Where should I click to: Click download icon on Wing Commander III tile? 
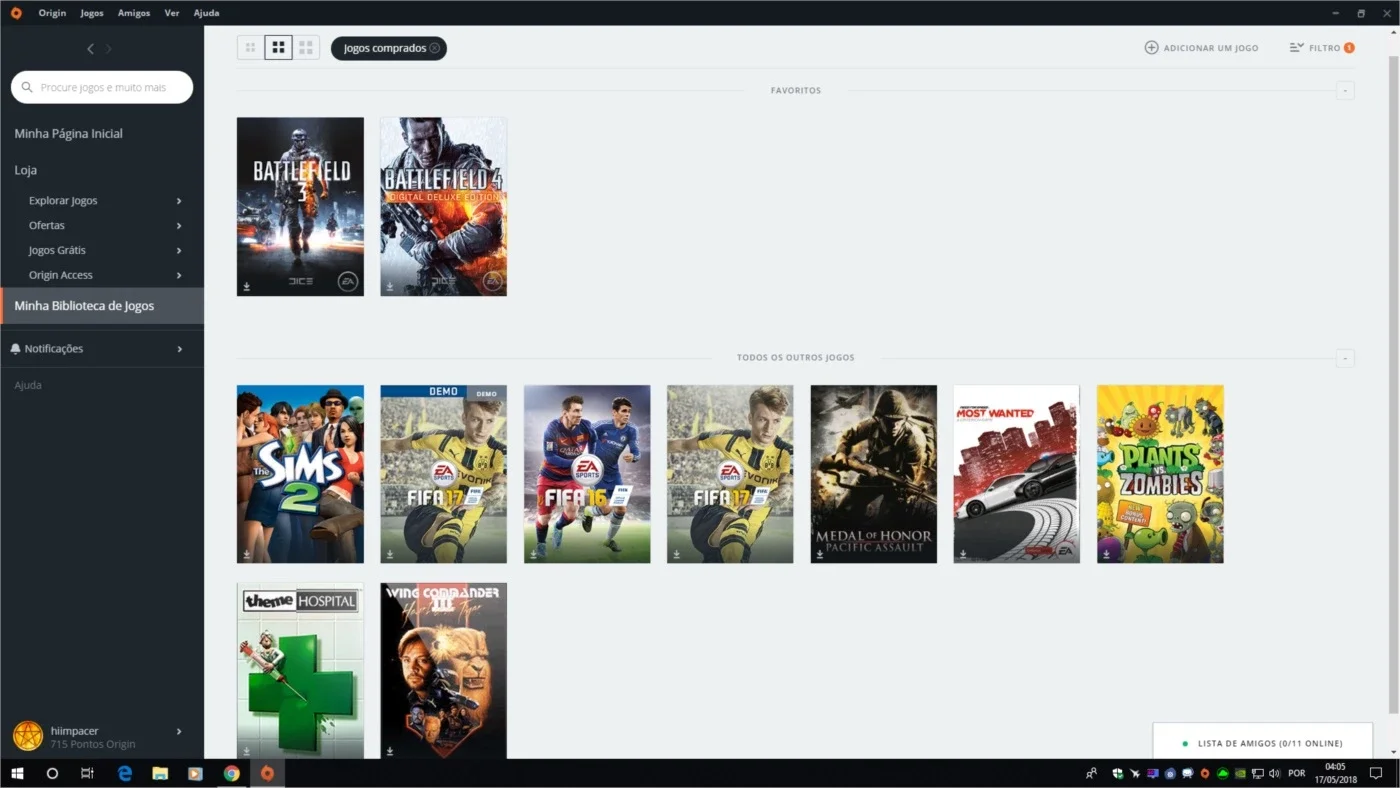coord(390,751)
